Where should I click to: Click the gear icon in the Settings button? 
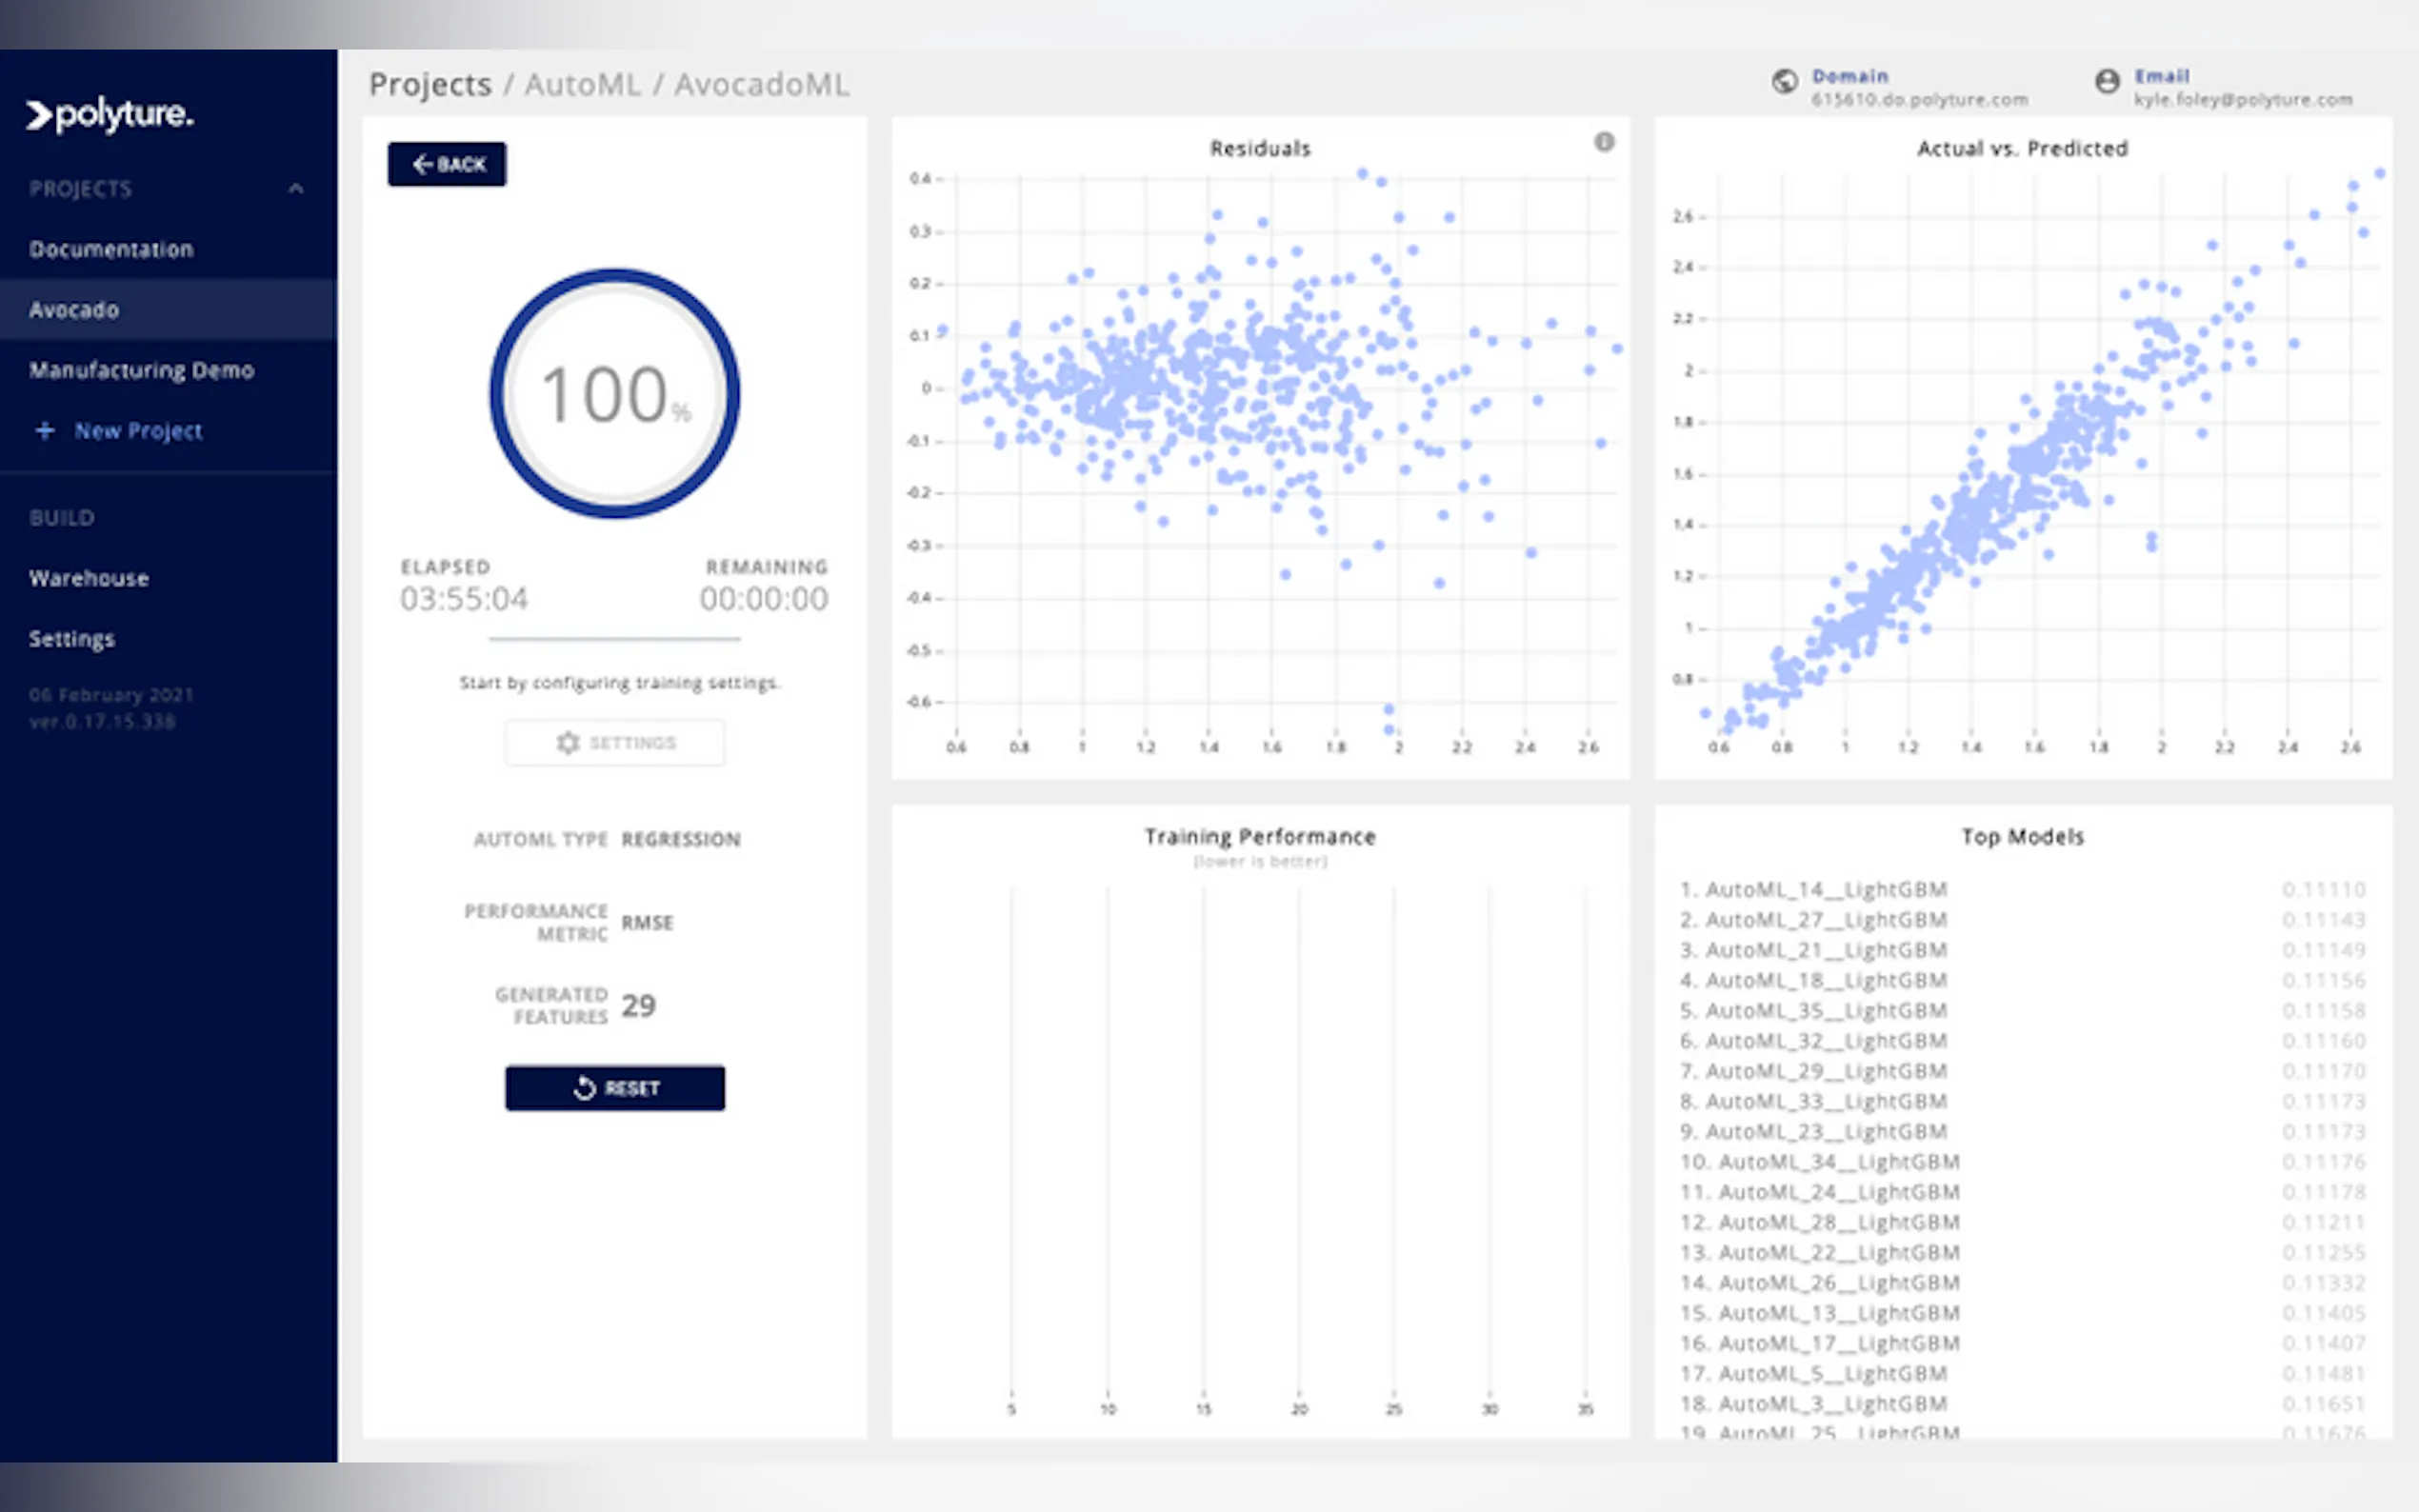568,743
